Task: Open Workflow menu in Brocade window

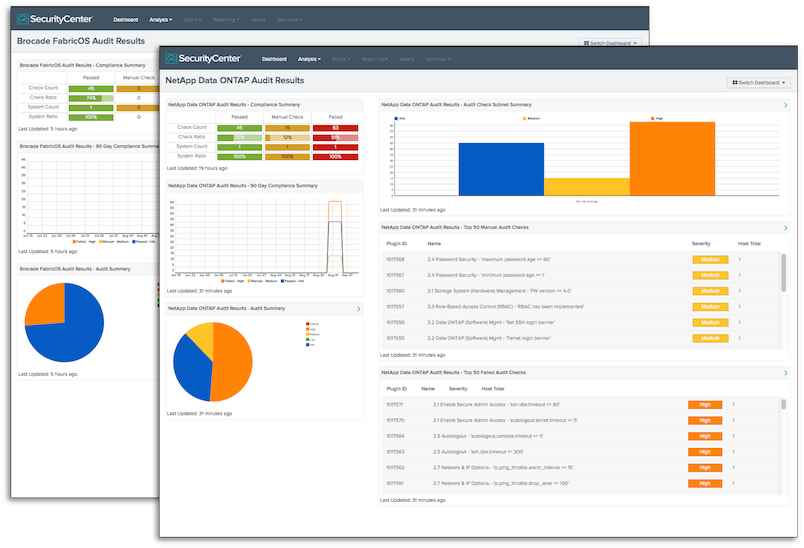Action: pos(289,19)
